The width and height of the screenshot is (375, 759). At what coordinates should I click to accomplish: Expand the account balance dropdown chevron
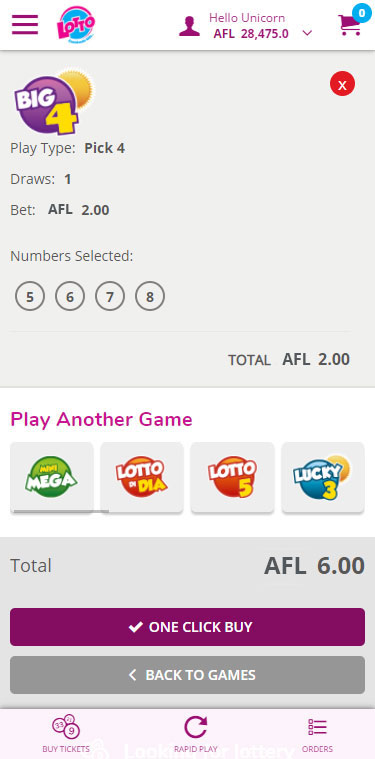pyautogui.click(x=307, y=33)
